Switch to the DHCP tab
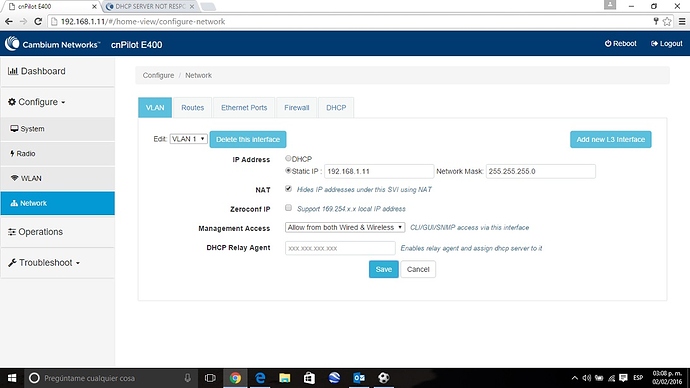Screen dimensions: 690x388 336,108
